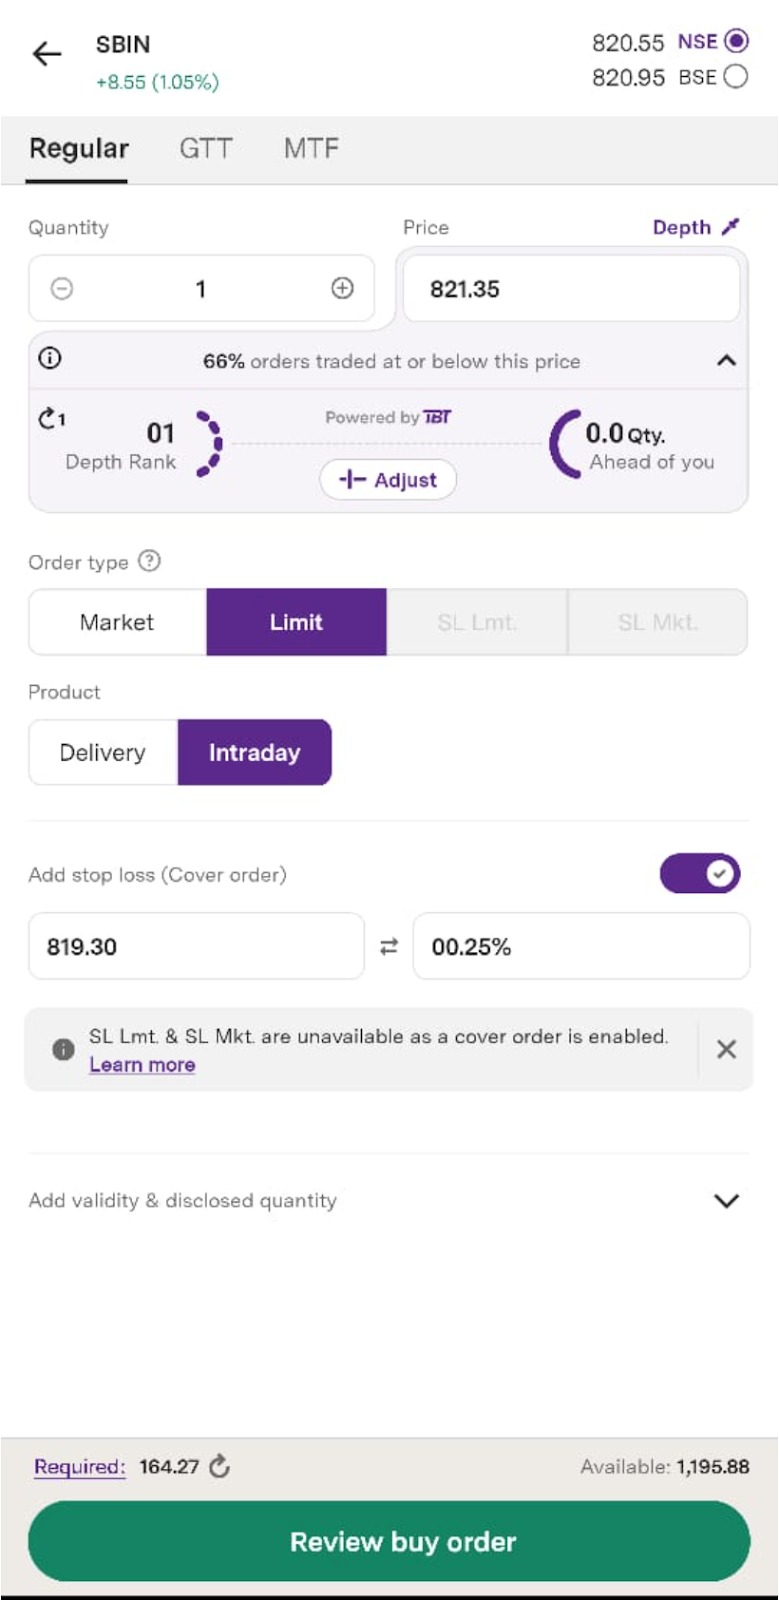Decrease quantity with the minus icon
Image resolution: width=779 pixels, height=1600 pixels.
[x=62, y=289]
